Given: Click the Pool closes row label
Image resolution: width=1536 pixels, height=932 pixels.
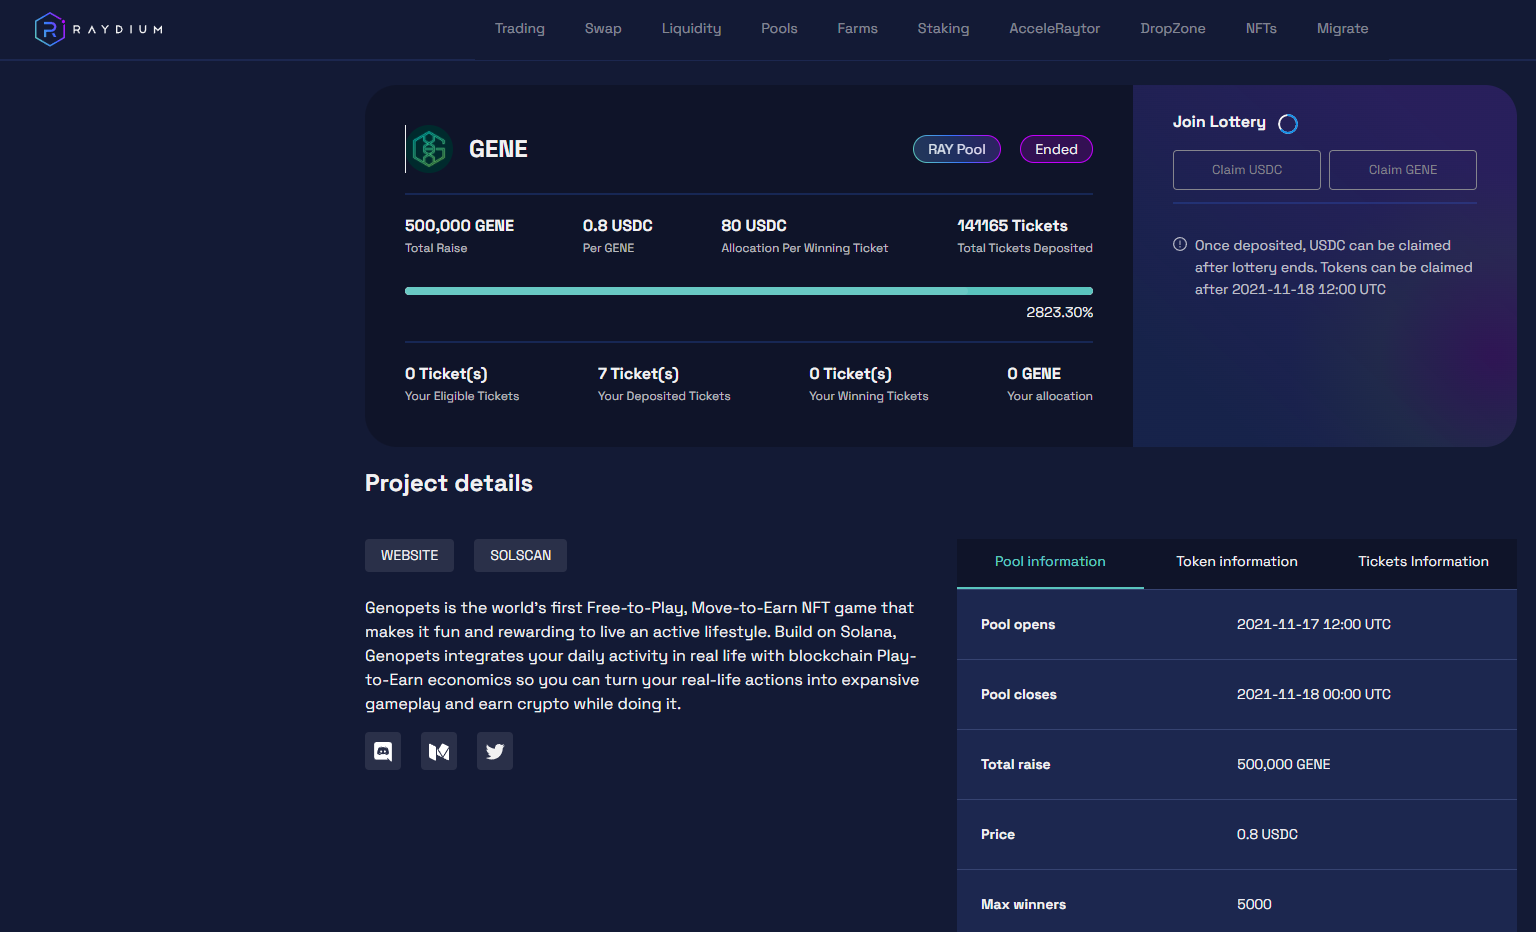Looking at the screenshot, I should pyautogui.click(x=1019, y=694).
